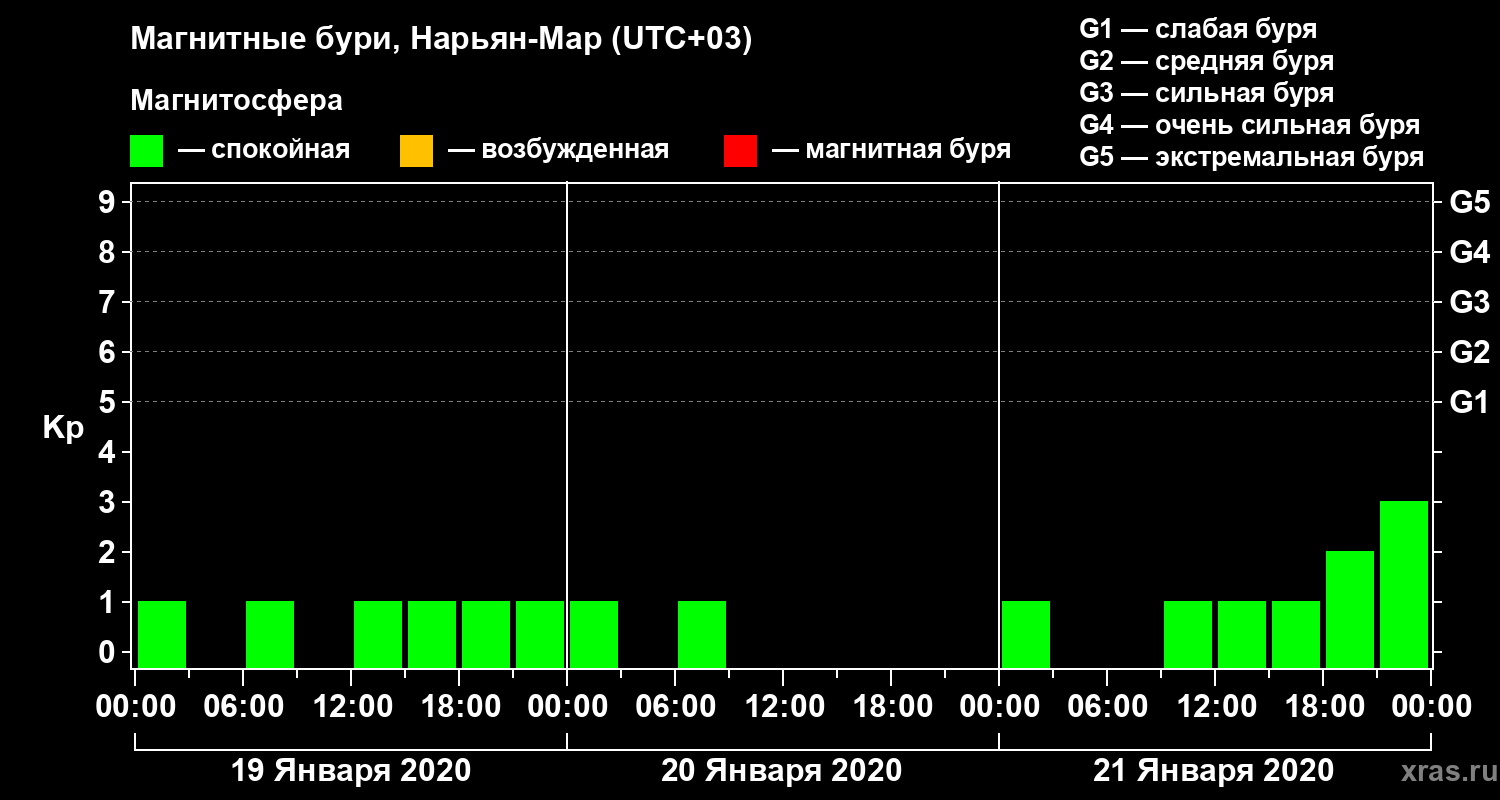Click the '— спокойная' legend label
Viewport: 1500px width, 800px height.
[x=264, y=150]
